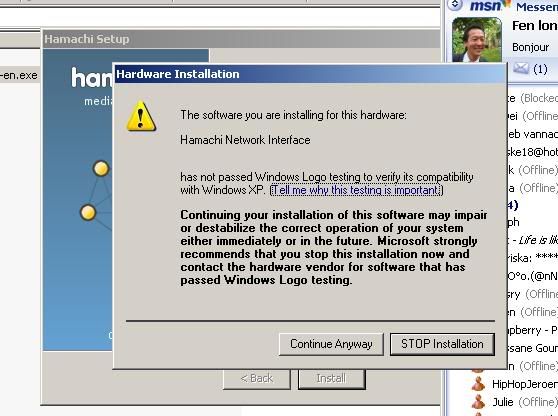Click the Install button in Hamachi Setup
The width and height of the screenshot is (558, 416).
331,378
